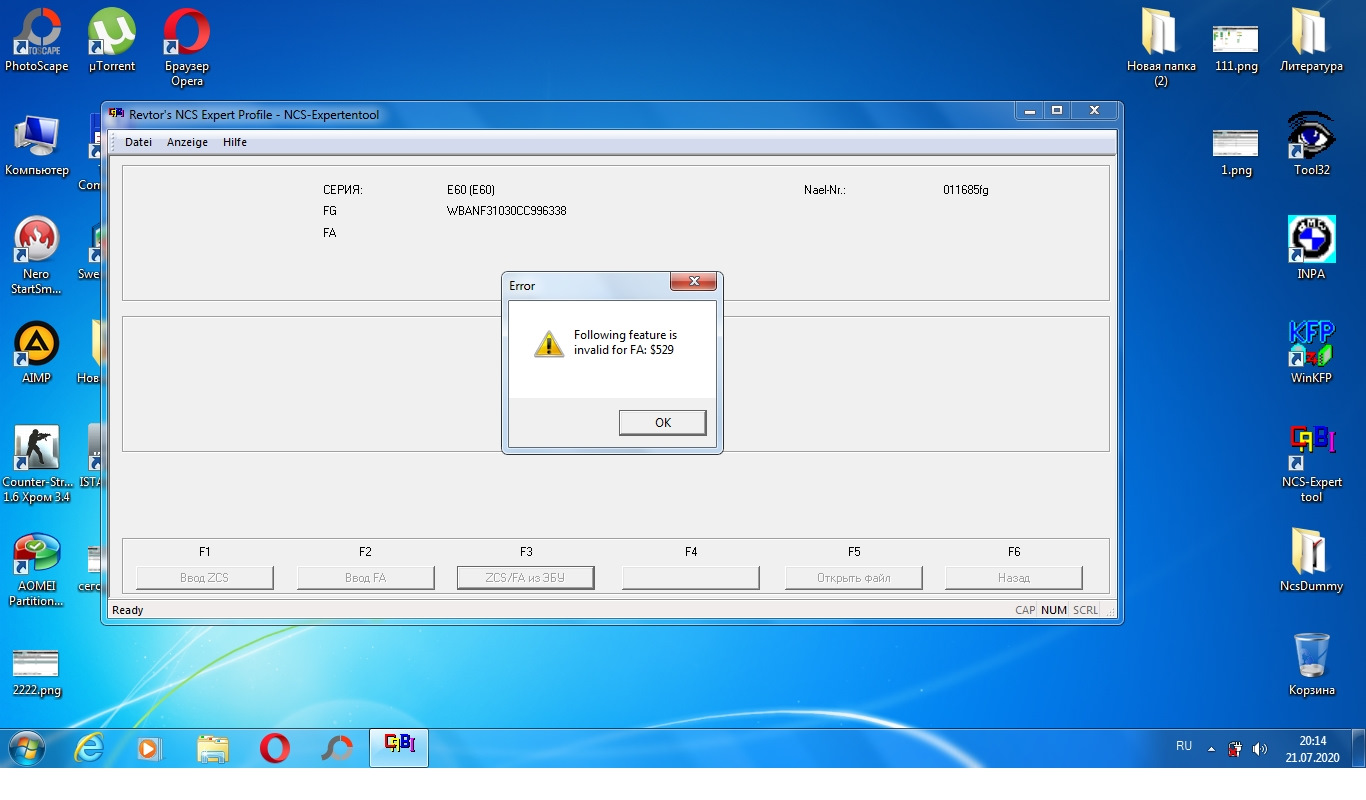The image size is (1366, 800).
Task: Select the NcsDummy folder icon
Action: [1311, 560]
